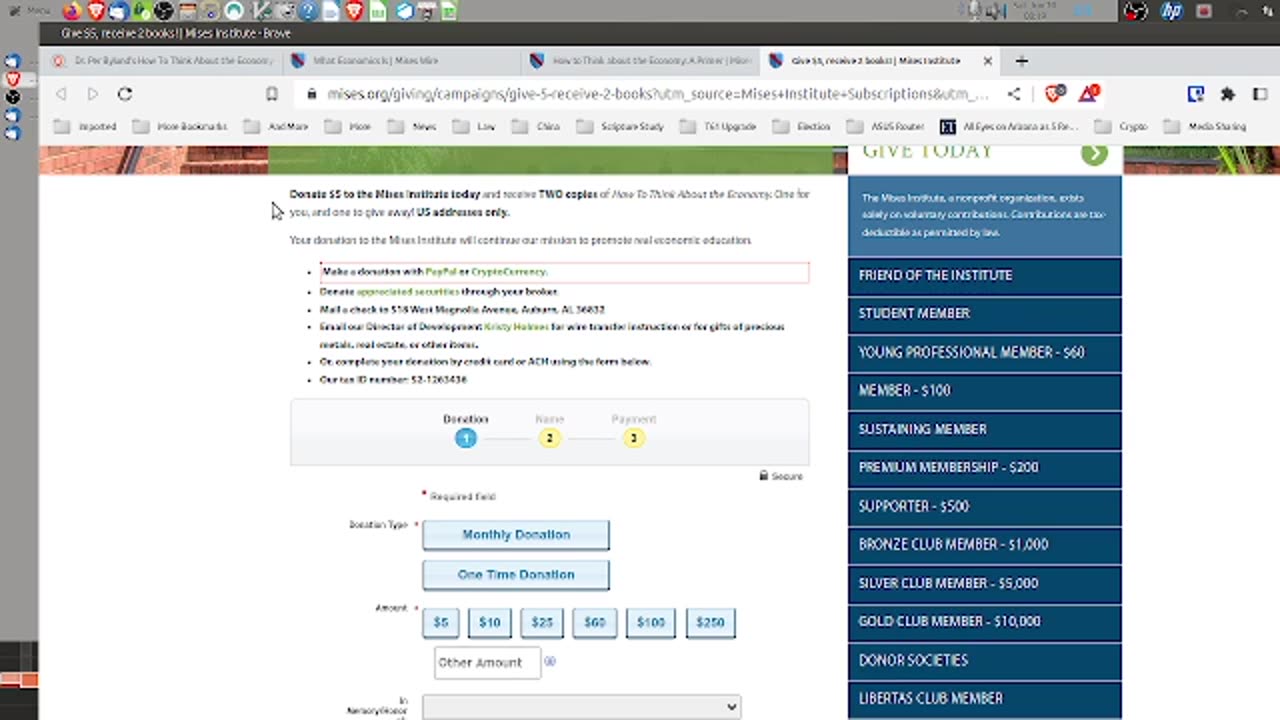The width and height of the screenshot is (1280, 720).
Task: Select the $100 amount
Action: point(651,622)
